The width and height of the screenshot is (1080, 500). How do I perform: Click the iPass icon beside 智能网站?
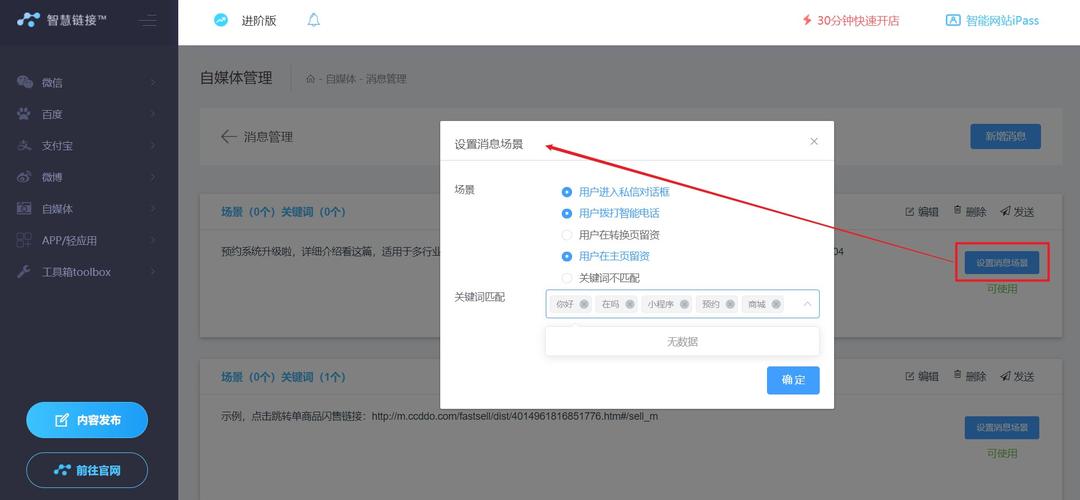[x=953, y=21]
